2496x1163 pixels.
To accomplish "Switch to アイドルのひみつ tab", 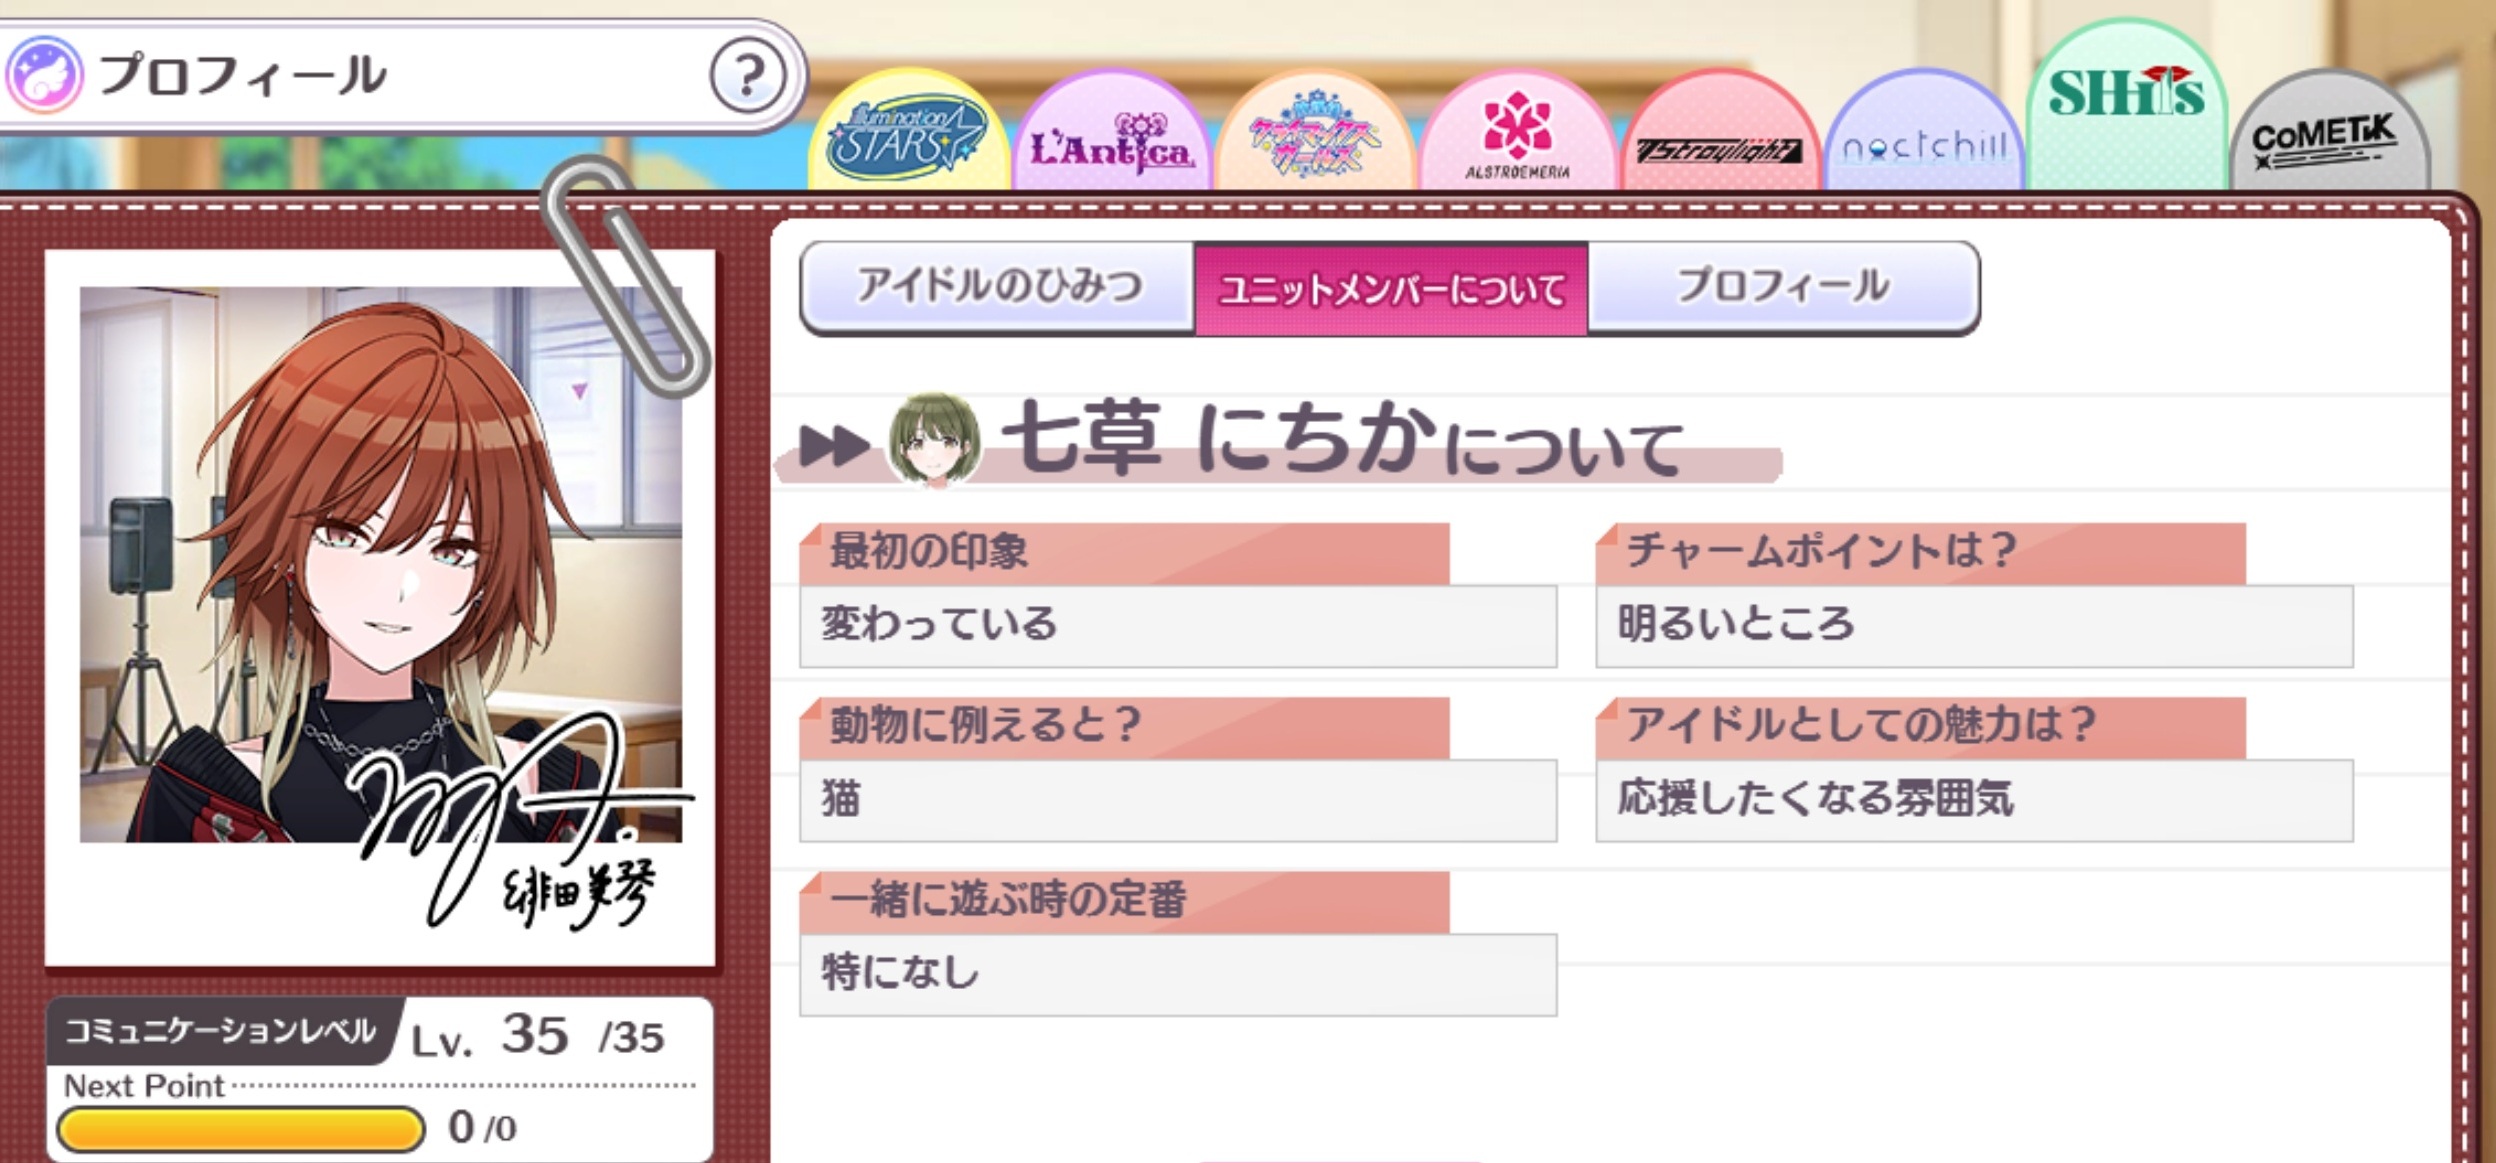I will [x=999, y=286].
